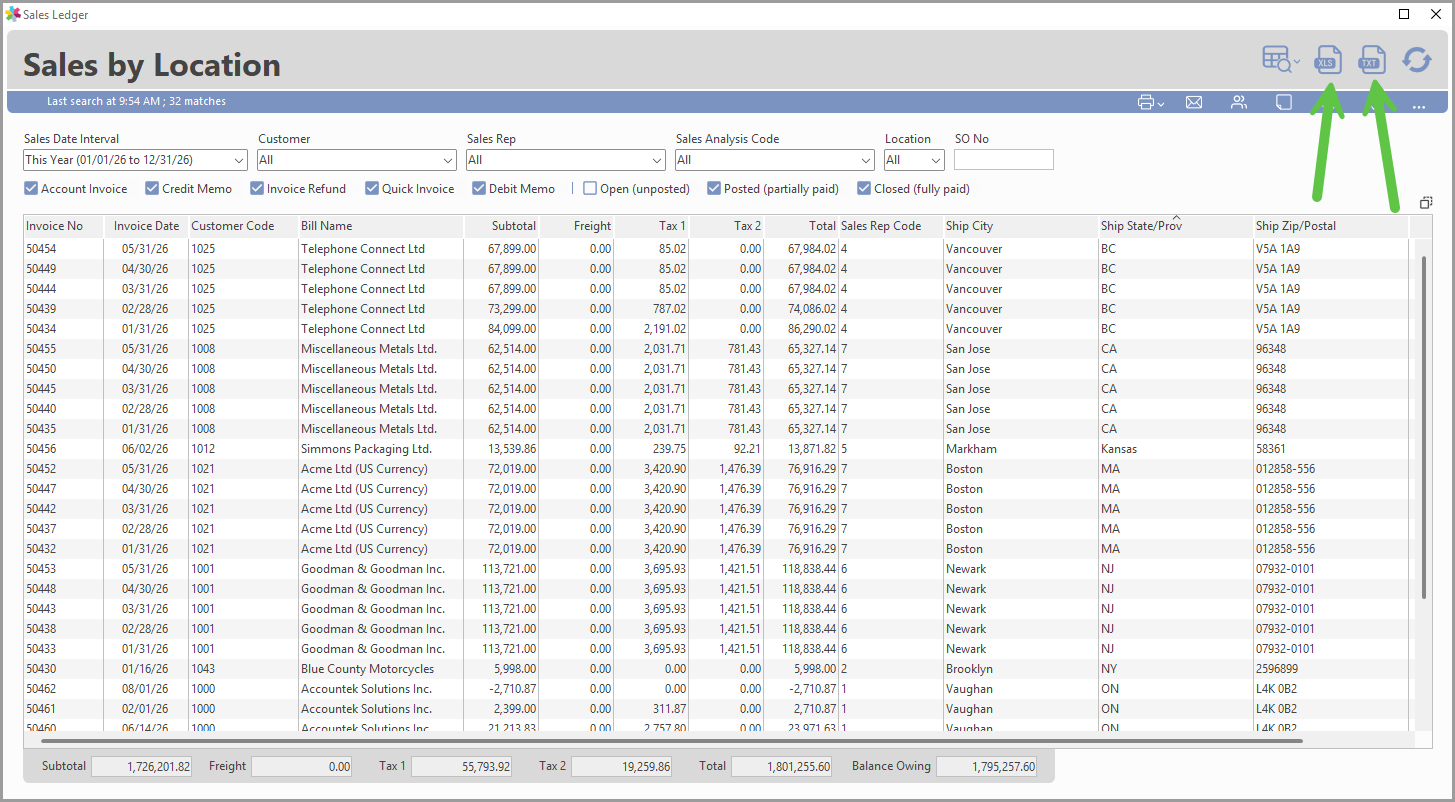Maximize the Sales Ledger window

pyautogui.click(x=1404, y=14)
